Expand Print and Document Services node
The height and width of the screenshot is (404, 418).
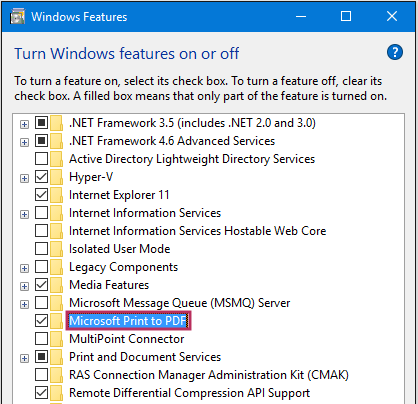[24, 358]
